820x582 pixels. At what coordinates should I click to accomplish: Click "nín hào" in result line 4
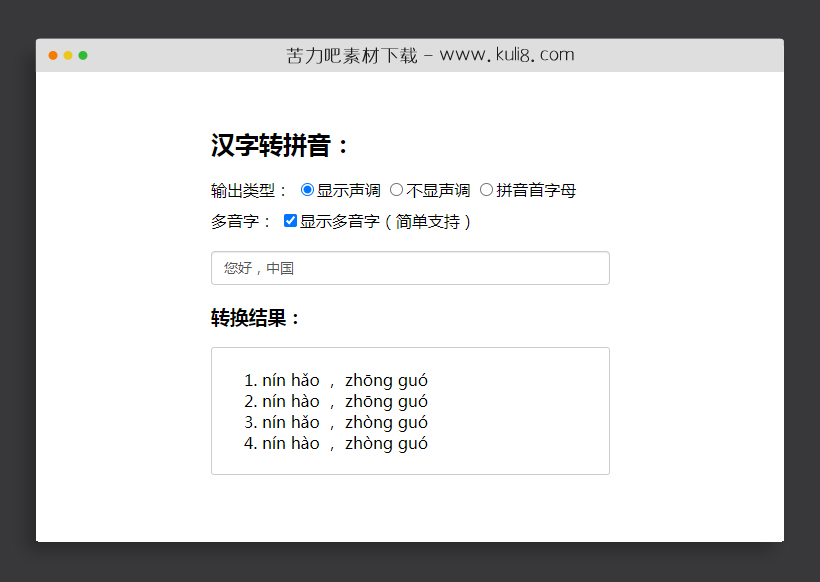pyautogui.click(x=290, y=443)
